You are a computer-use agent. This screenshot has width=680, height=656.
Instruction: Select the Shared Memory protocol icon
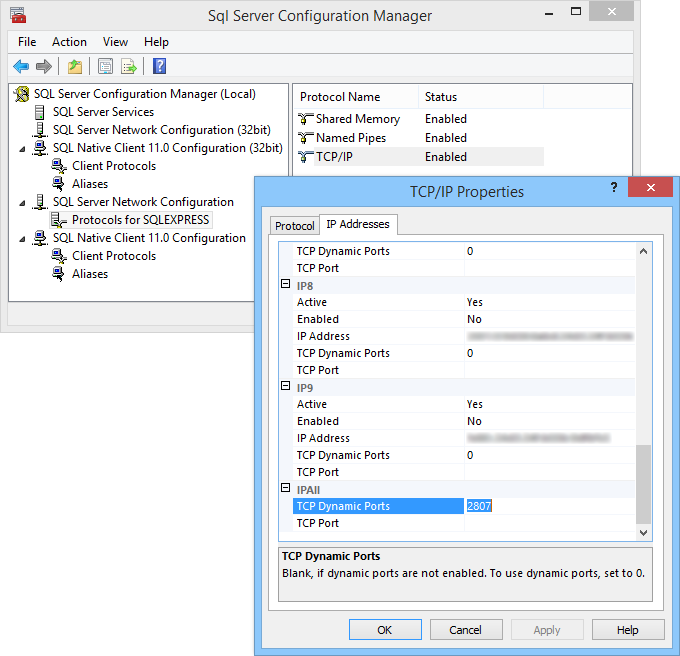tap(306, 118)
